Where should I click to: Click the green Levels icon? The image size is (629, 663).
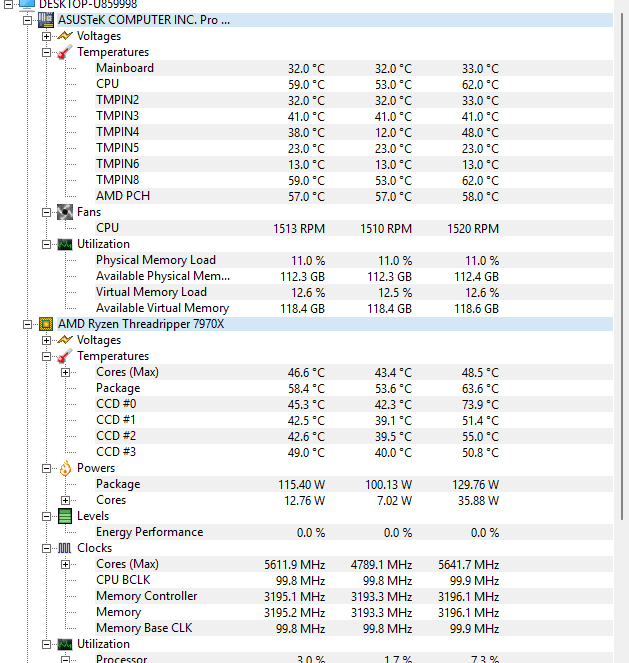pyautogui.click(x=65, y=516)
